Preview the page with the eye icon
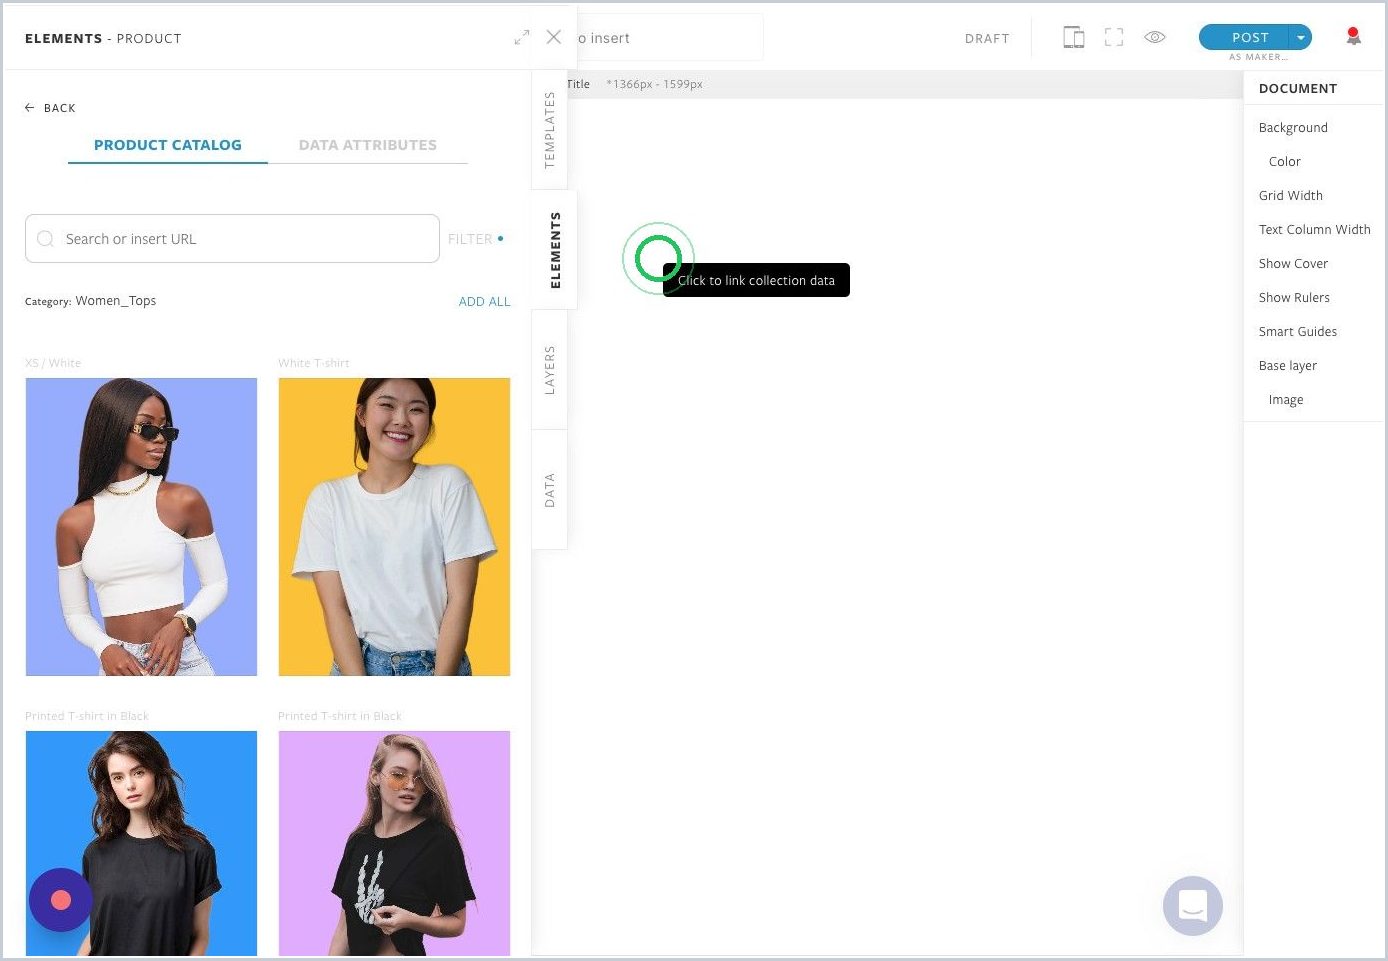This screenshot has height=961, width=1388. (x=1155, y=37)
